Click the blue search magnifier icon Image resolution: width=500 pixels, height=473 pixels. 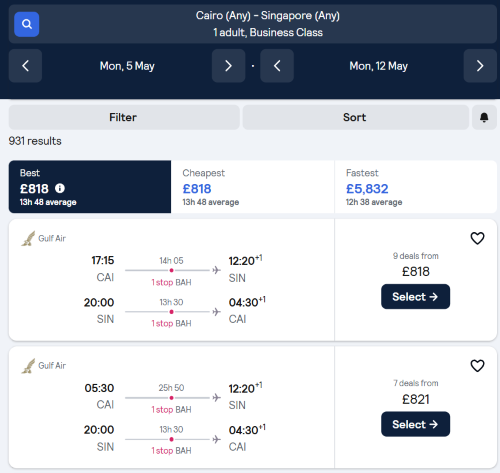27,24
